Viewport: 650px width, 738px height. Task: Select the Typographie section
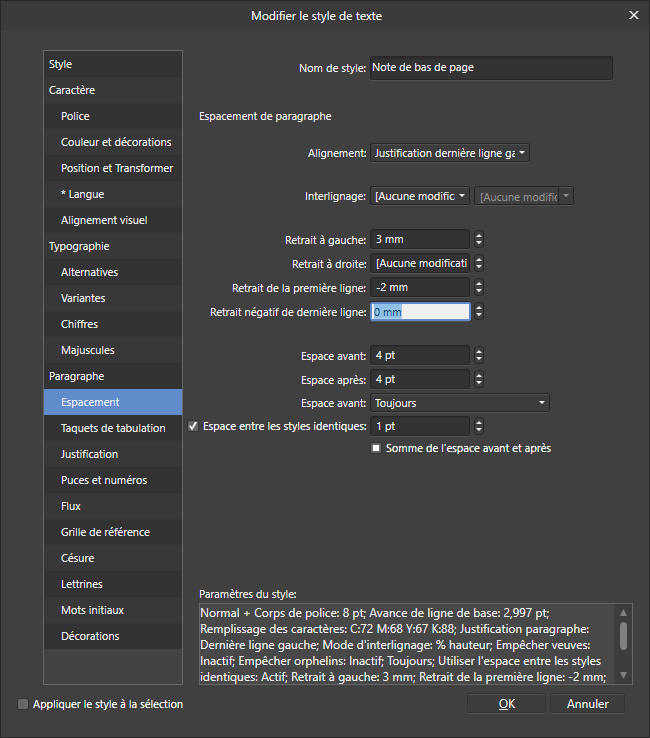113,246
